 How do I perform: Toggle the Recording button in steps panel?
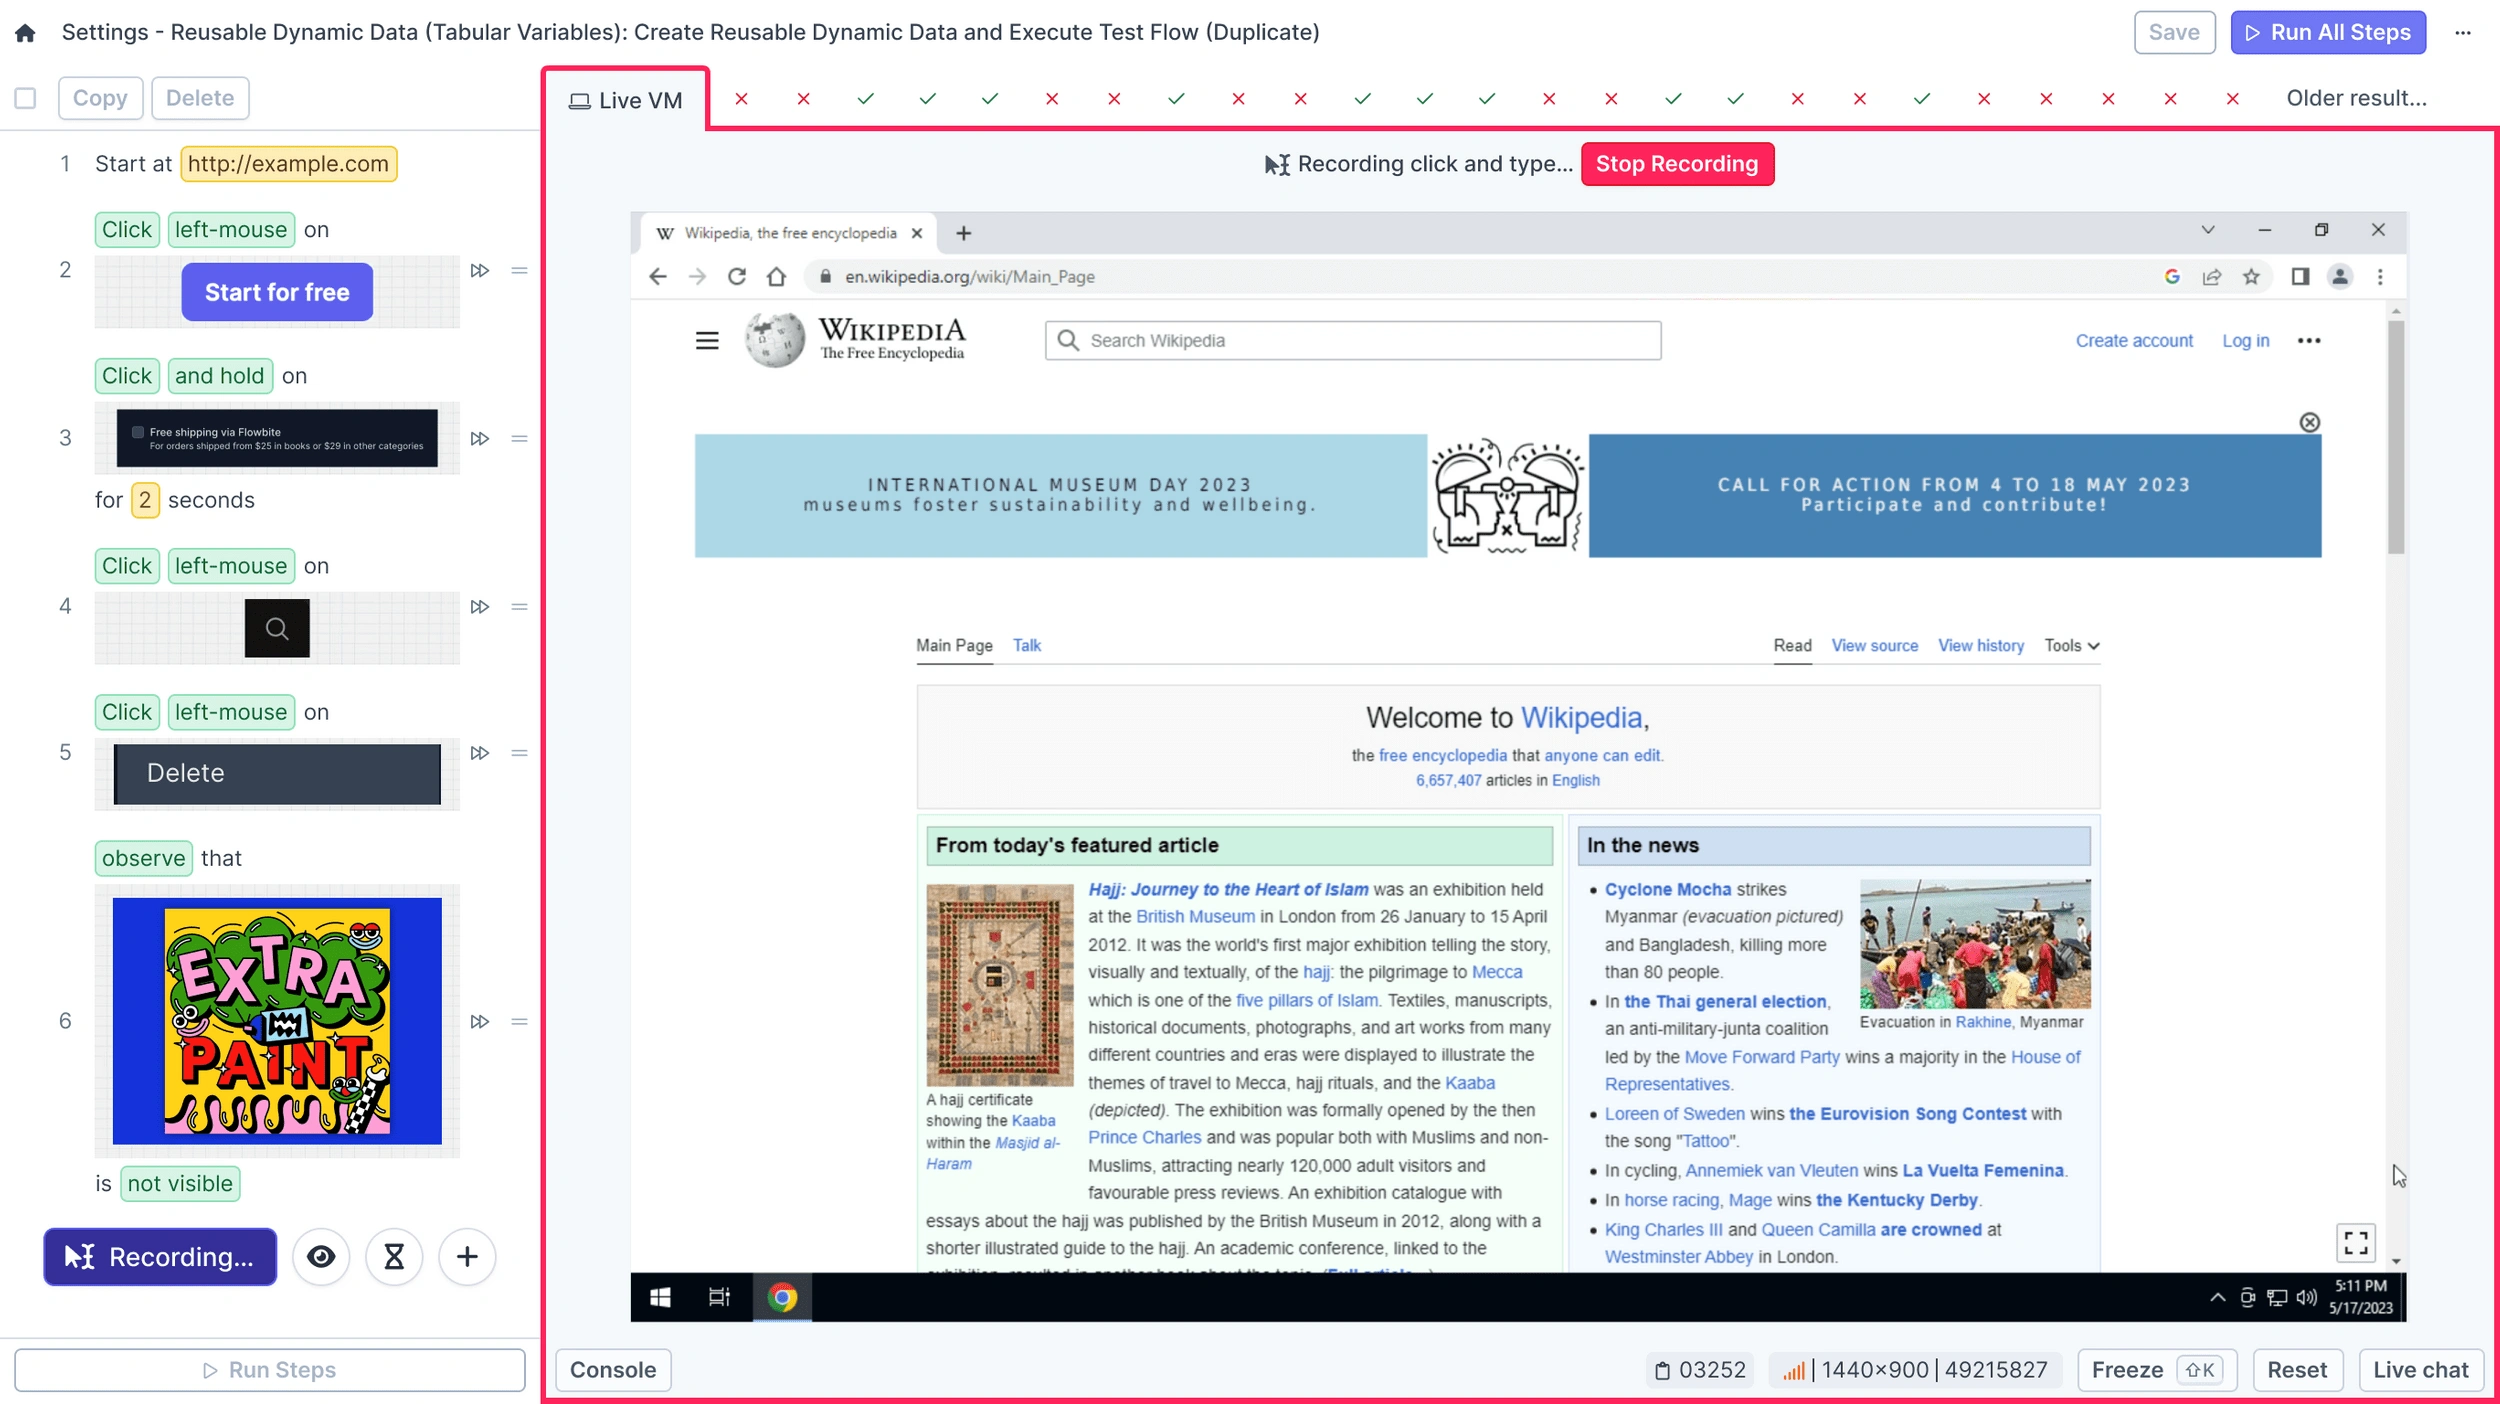click(x=160, y=1257)
